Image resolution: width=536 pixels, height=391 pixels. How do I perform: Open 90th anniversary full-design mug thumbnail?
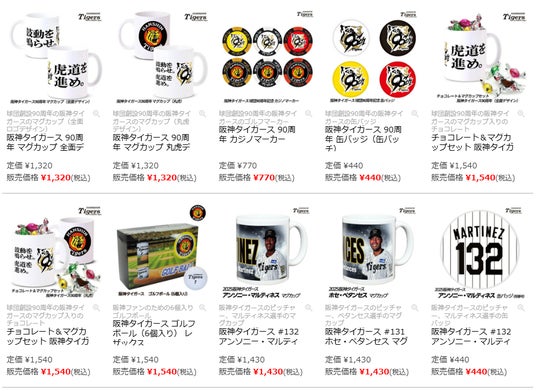[x=56, y=58]
